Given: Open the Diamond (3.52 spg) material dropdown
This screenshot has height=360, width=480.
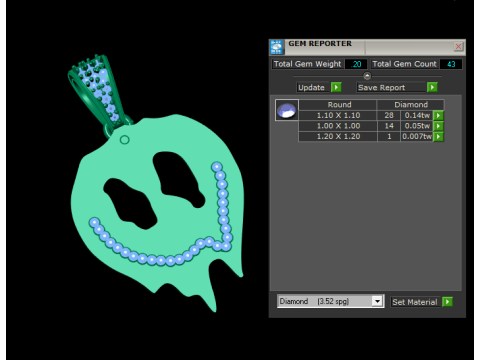Looking at the screenshot, I should [x=331, y=301].
